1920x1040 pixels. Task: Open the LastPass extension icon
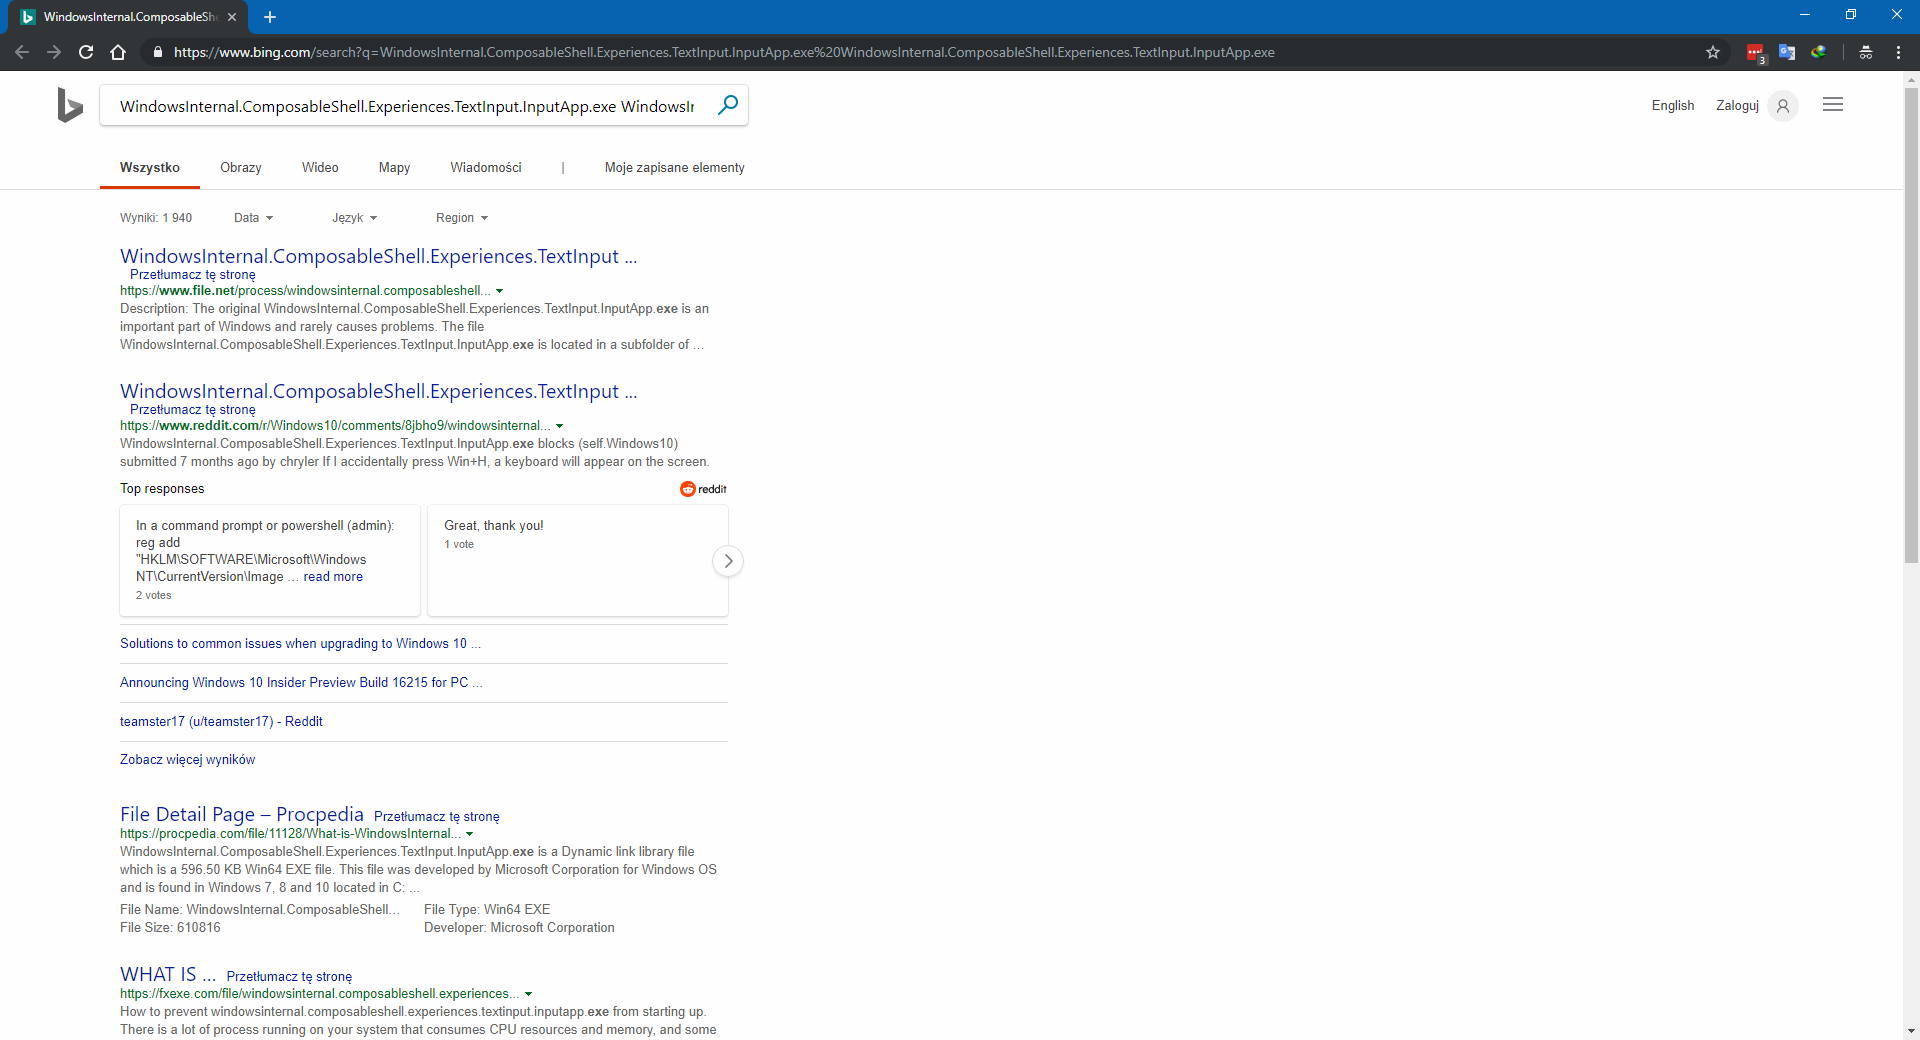pos(1757,52)
